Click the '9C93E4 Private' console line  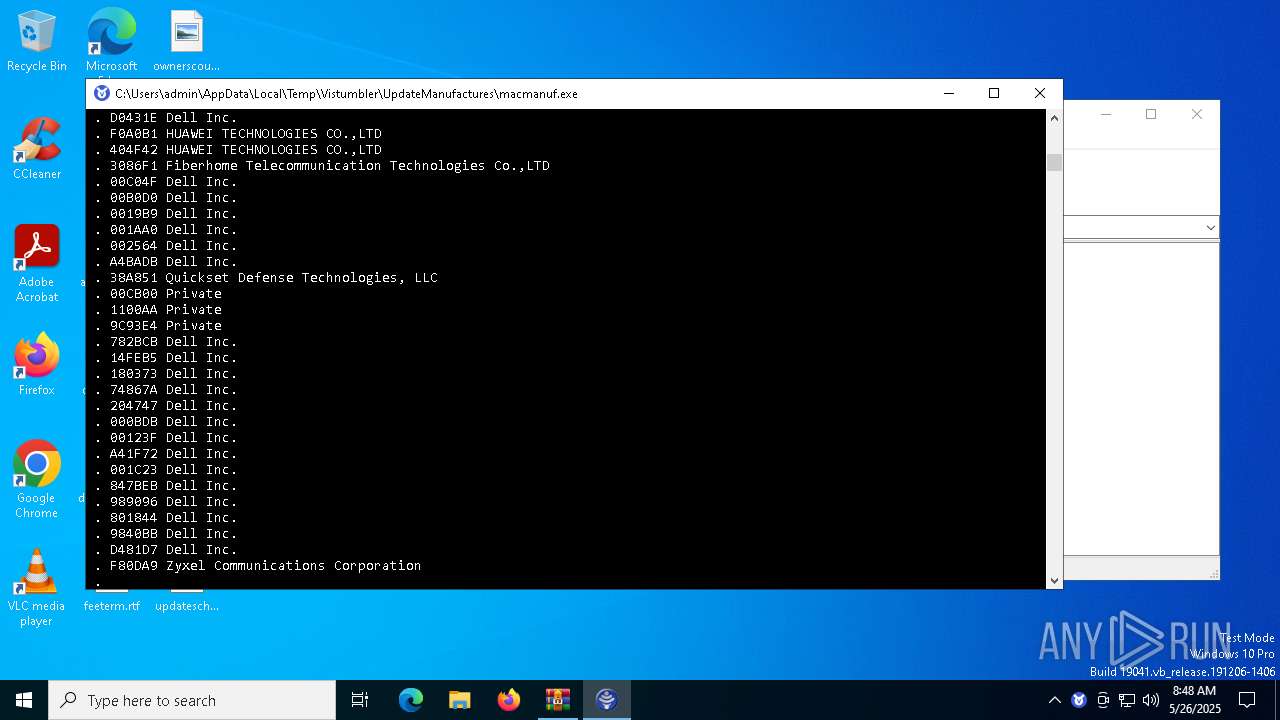158,326
